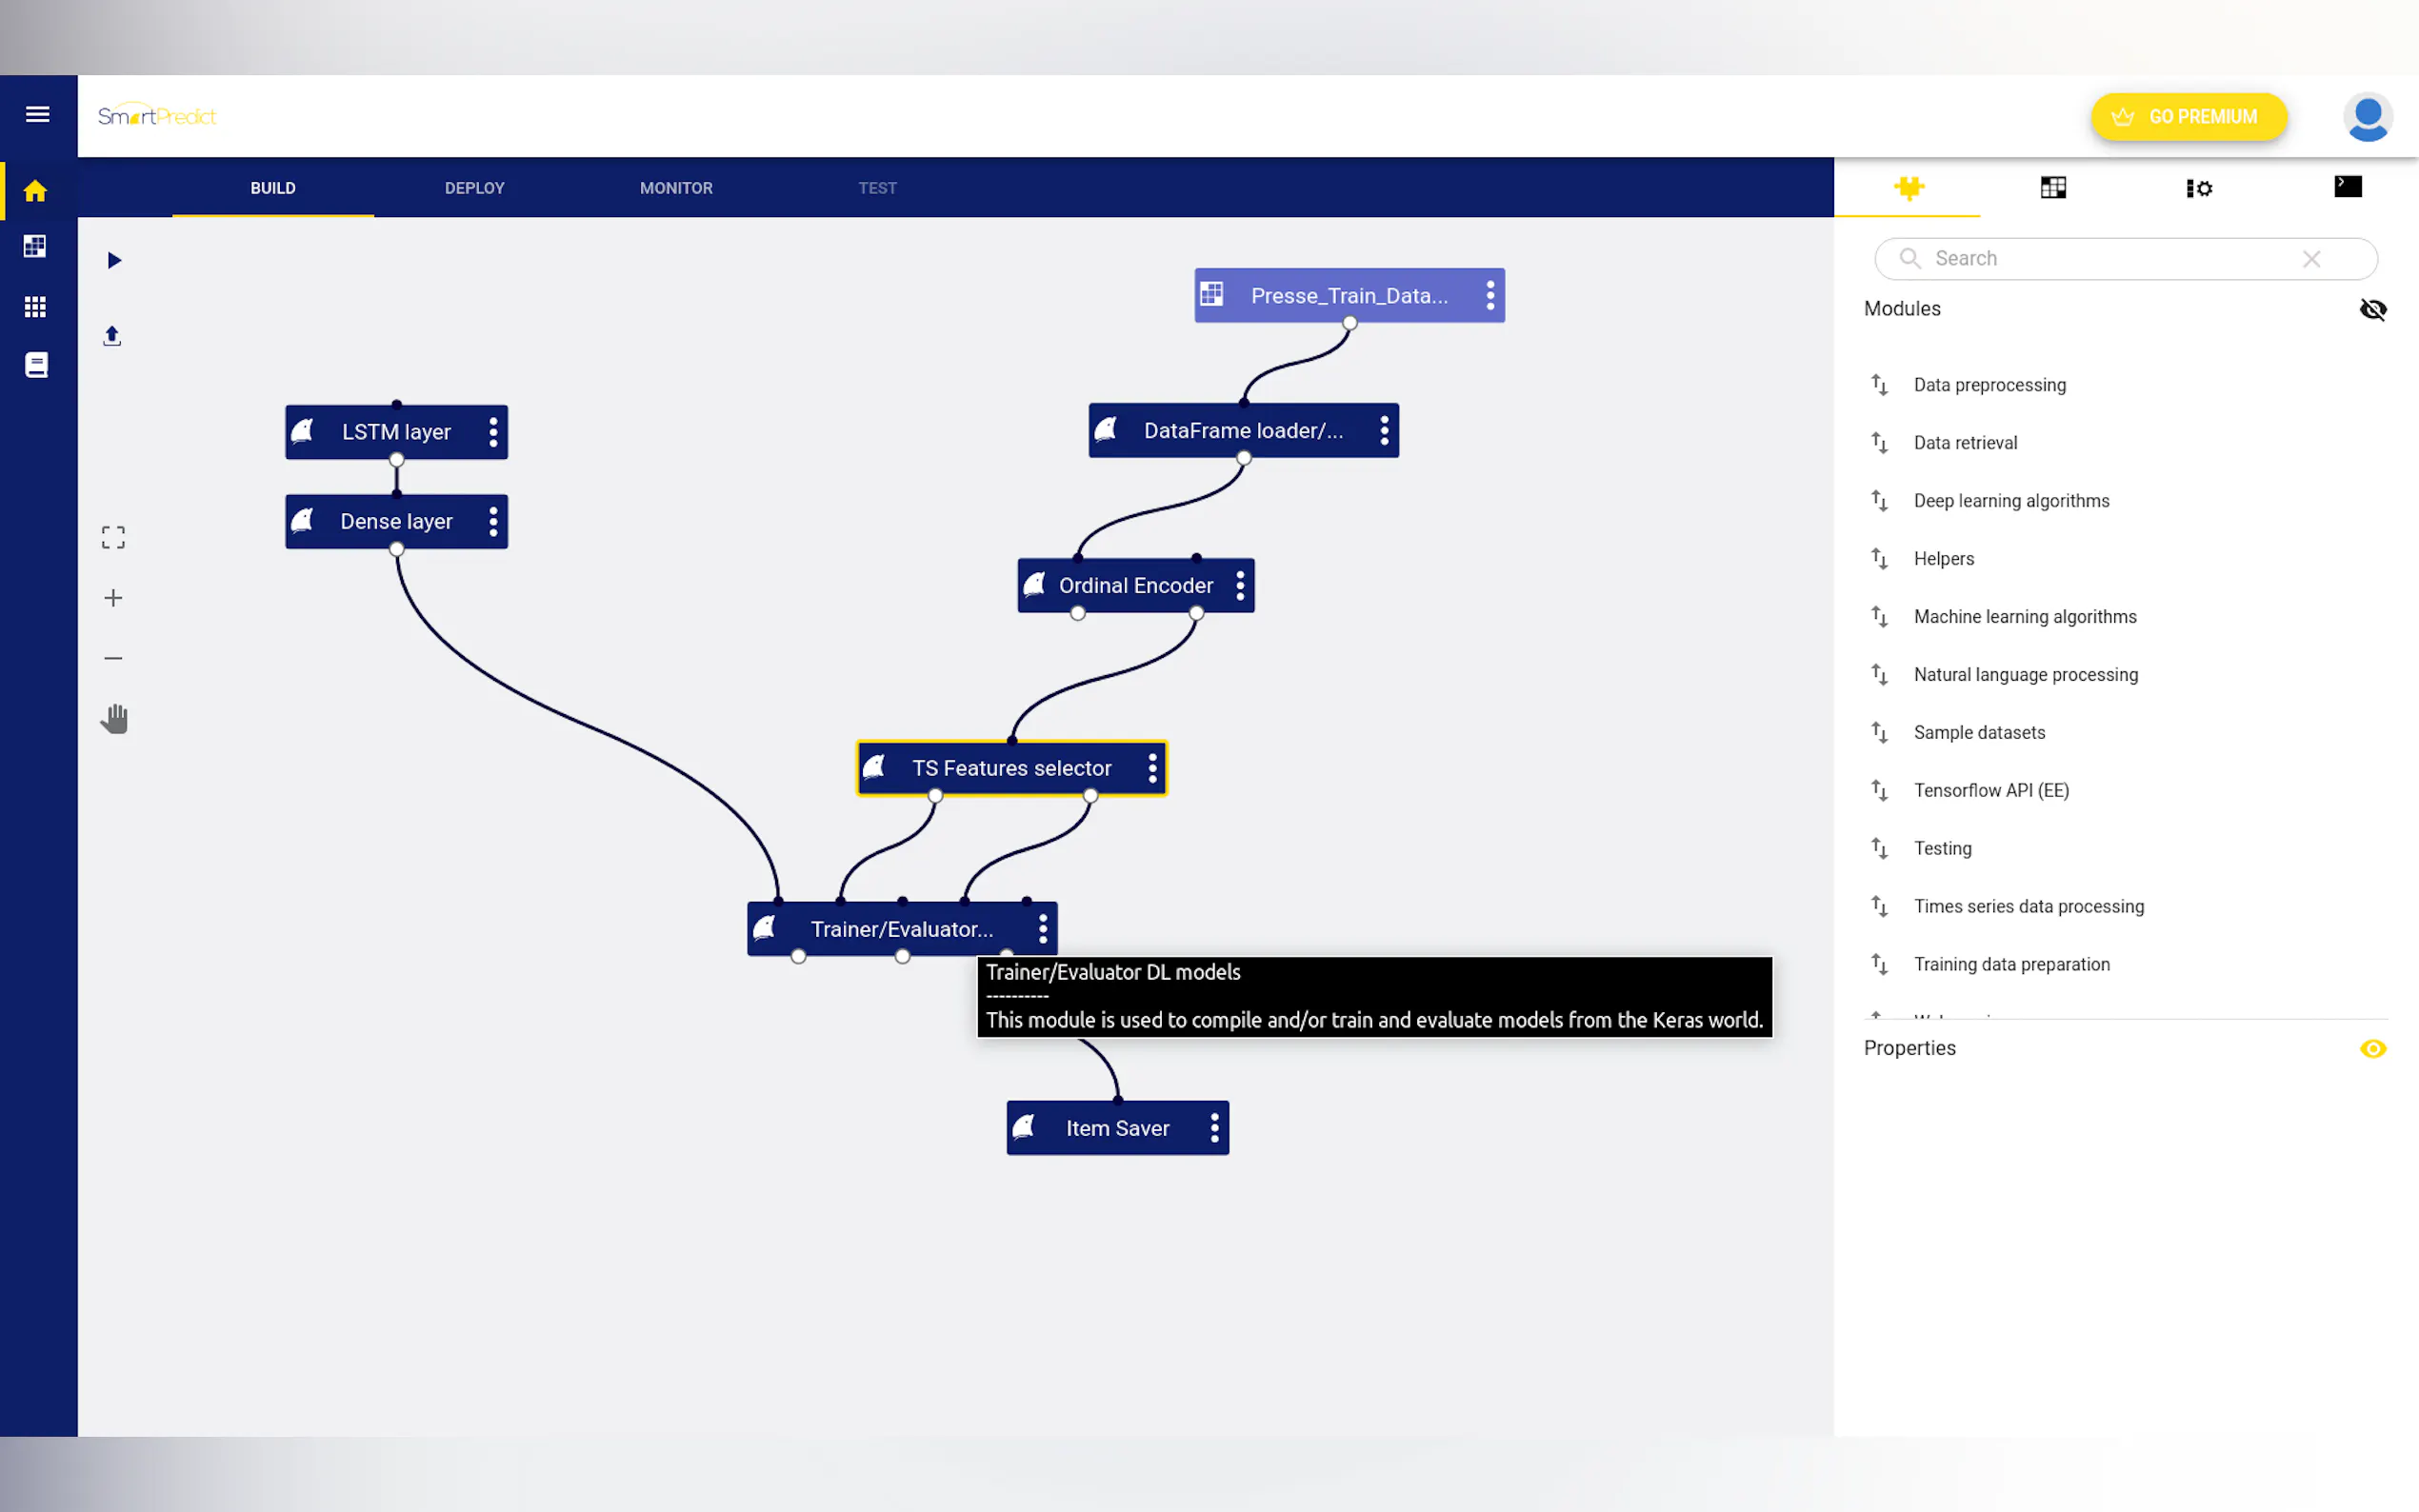
Task: Toggle the Properties section eye icon
Action: (2372, 1049)
